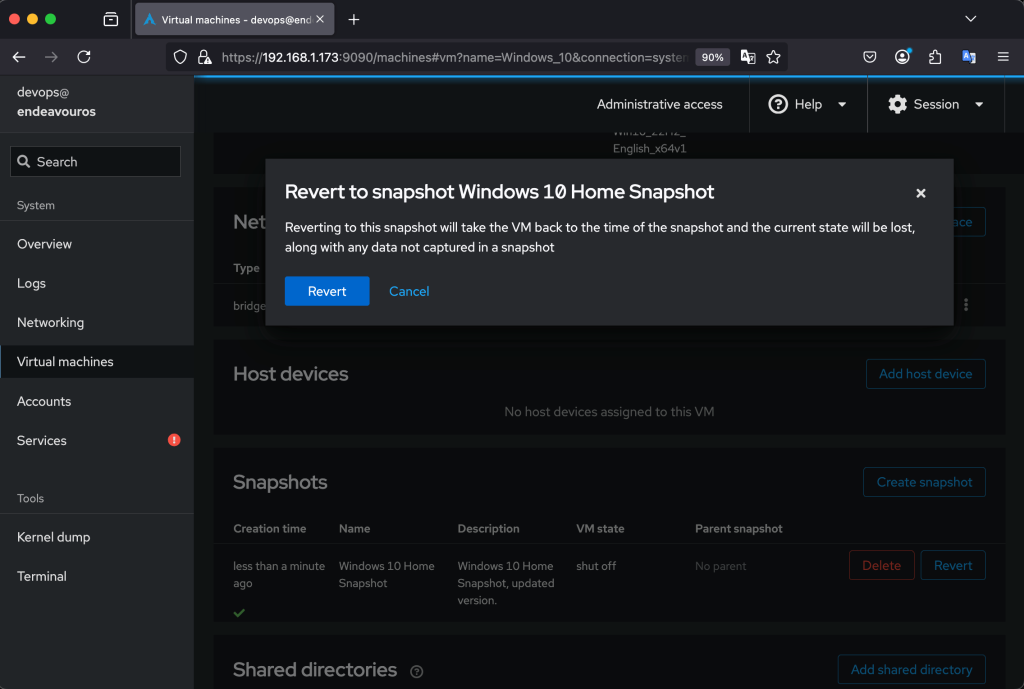This screenshot has height=689, width=1024.
Task: Open the Logs page
Action: pyautogui.click(x=97, y=283)
